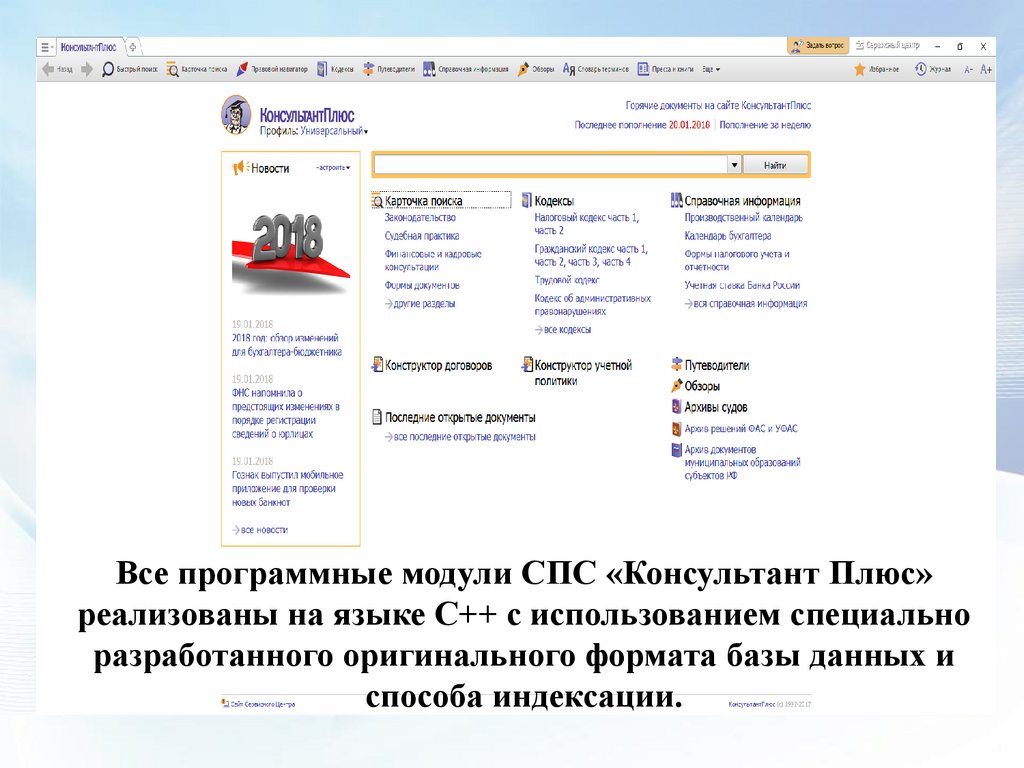Expand the Профиль: Универсальный dropdown
The image size is (1024, 768).
click(313, 131)
